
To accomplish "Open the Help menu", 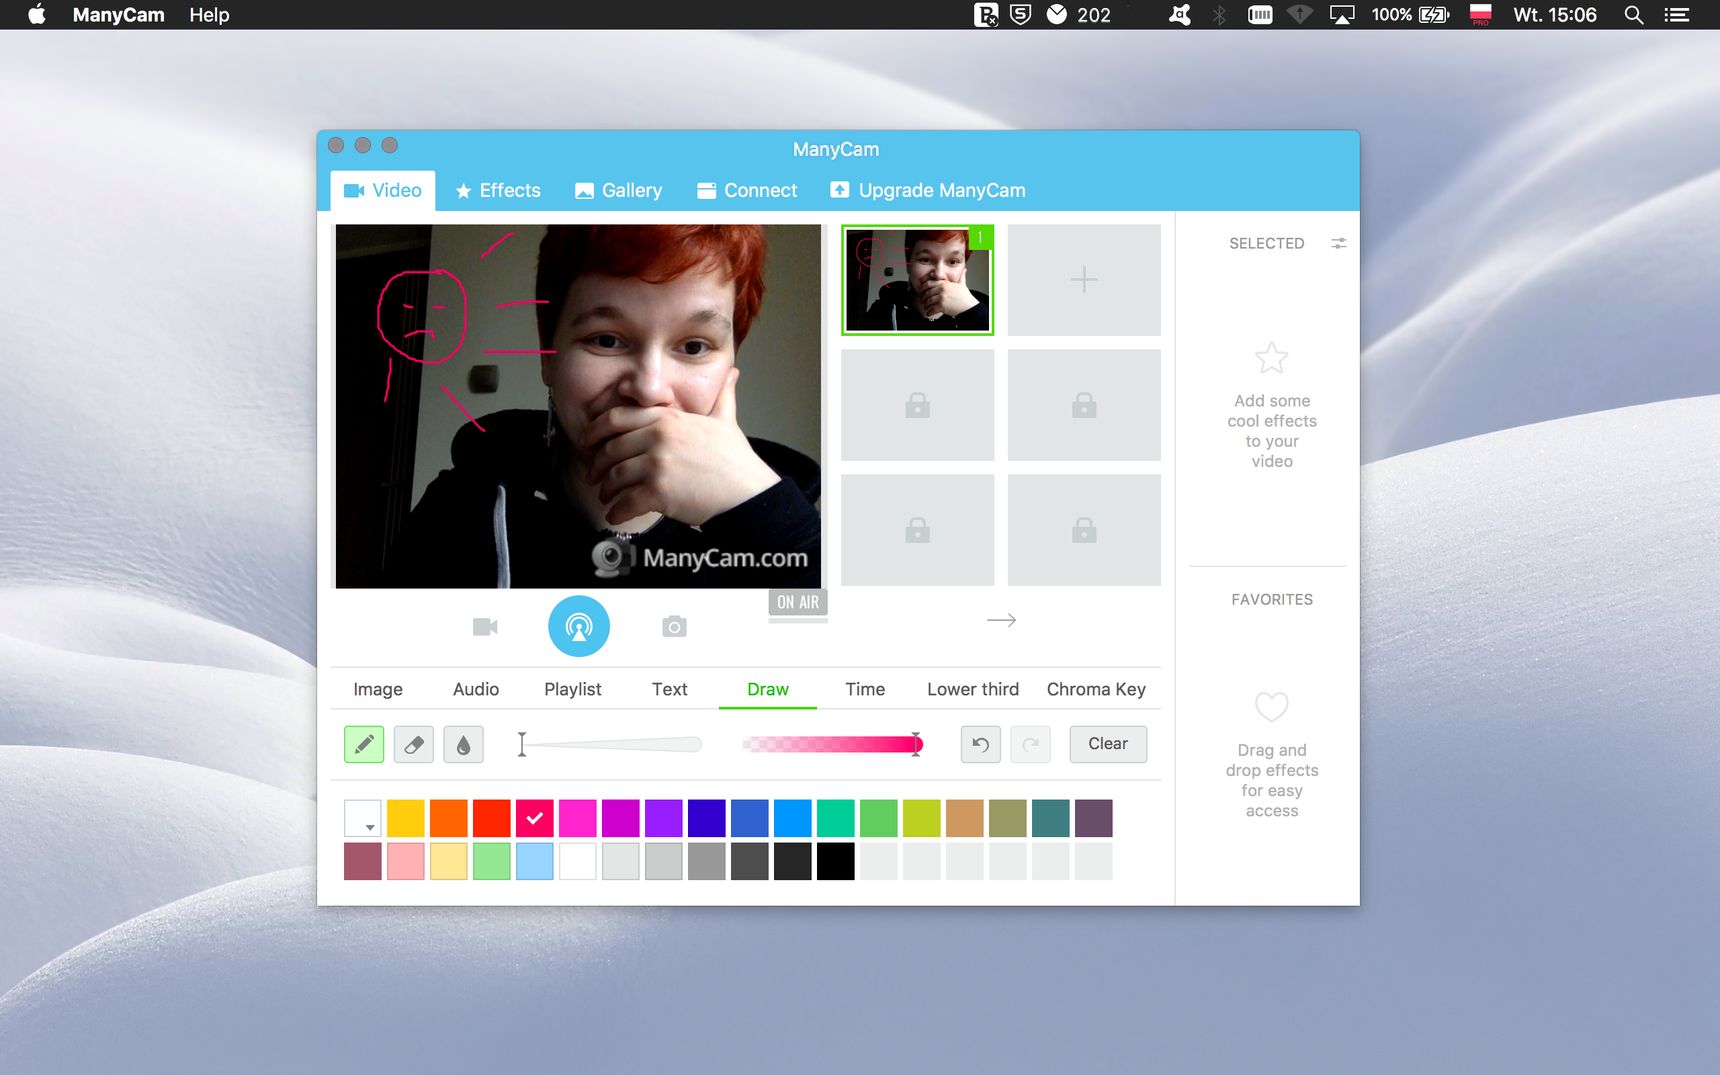I will point(209,15).
